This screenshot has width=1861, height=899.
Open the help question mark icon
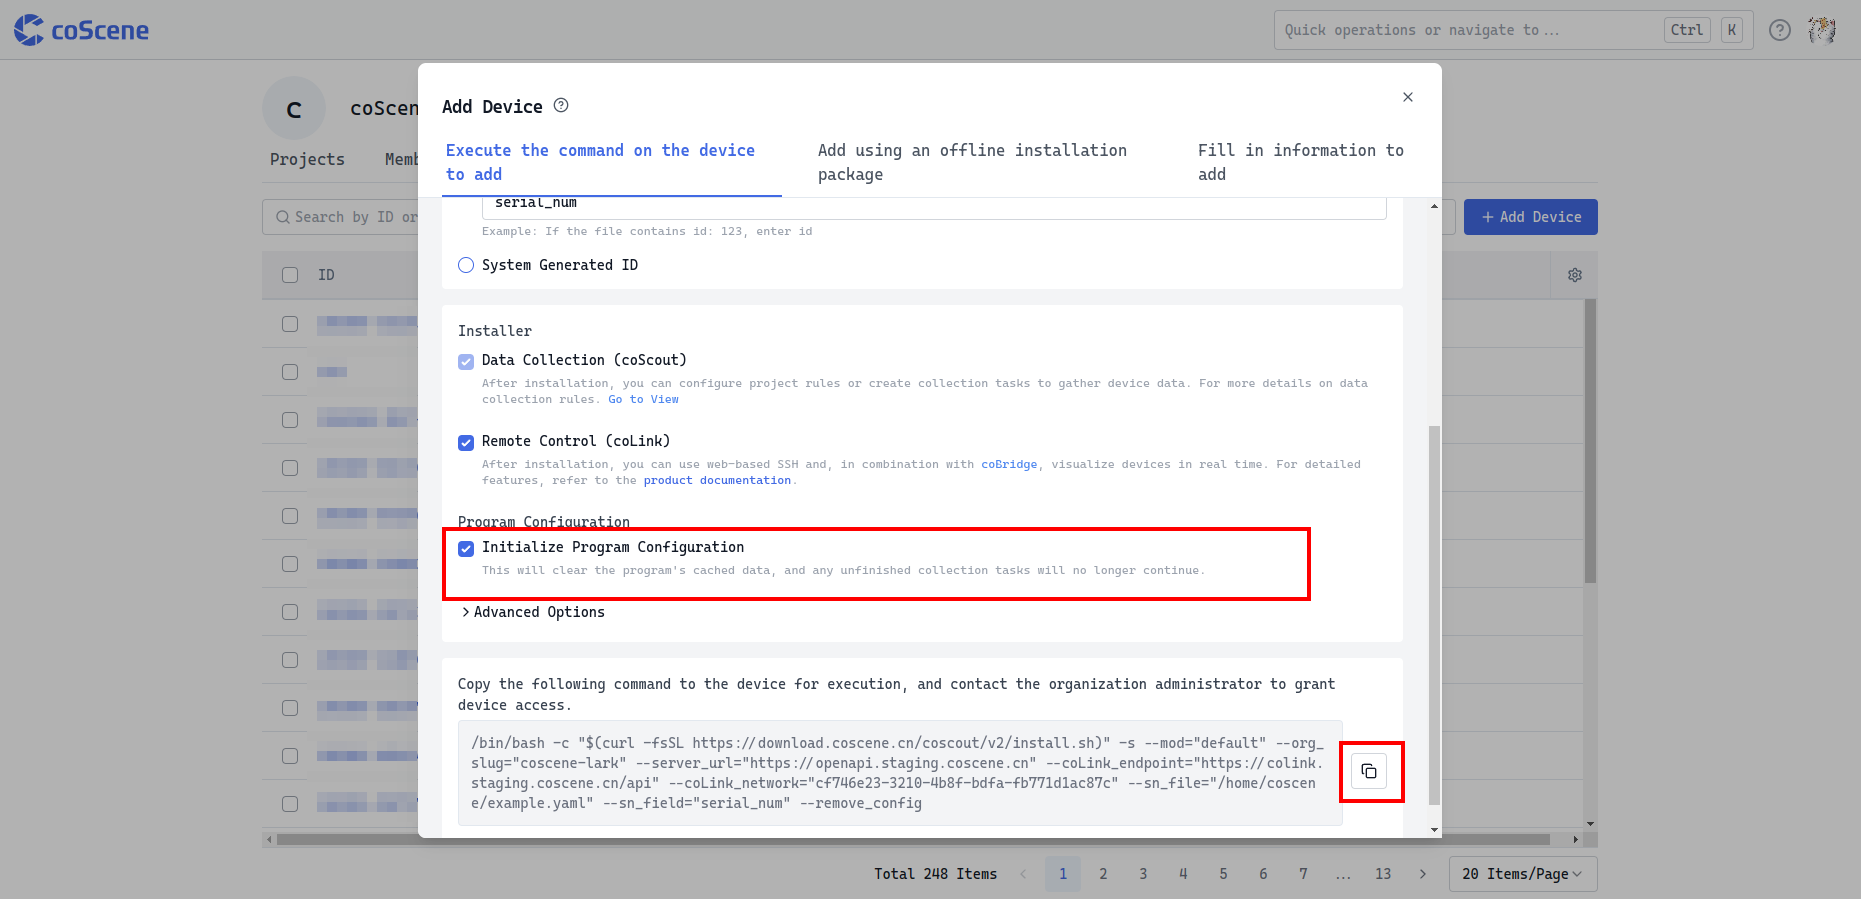(x=1779, y=30)
